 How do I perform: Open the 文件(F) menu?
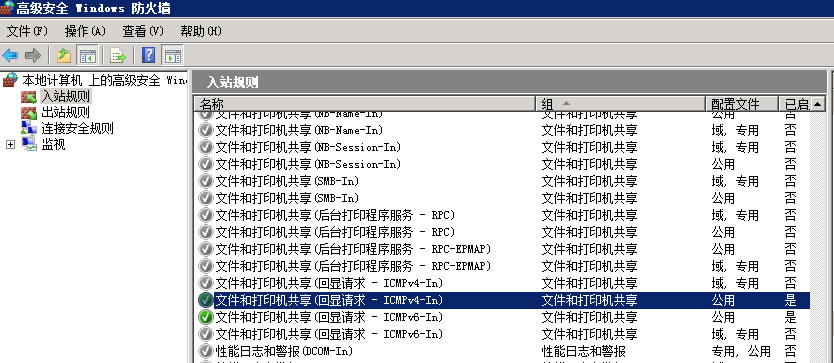pyautogui.click(x=27, y=31)
